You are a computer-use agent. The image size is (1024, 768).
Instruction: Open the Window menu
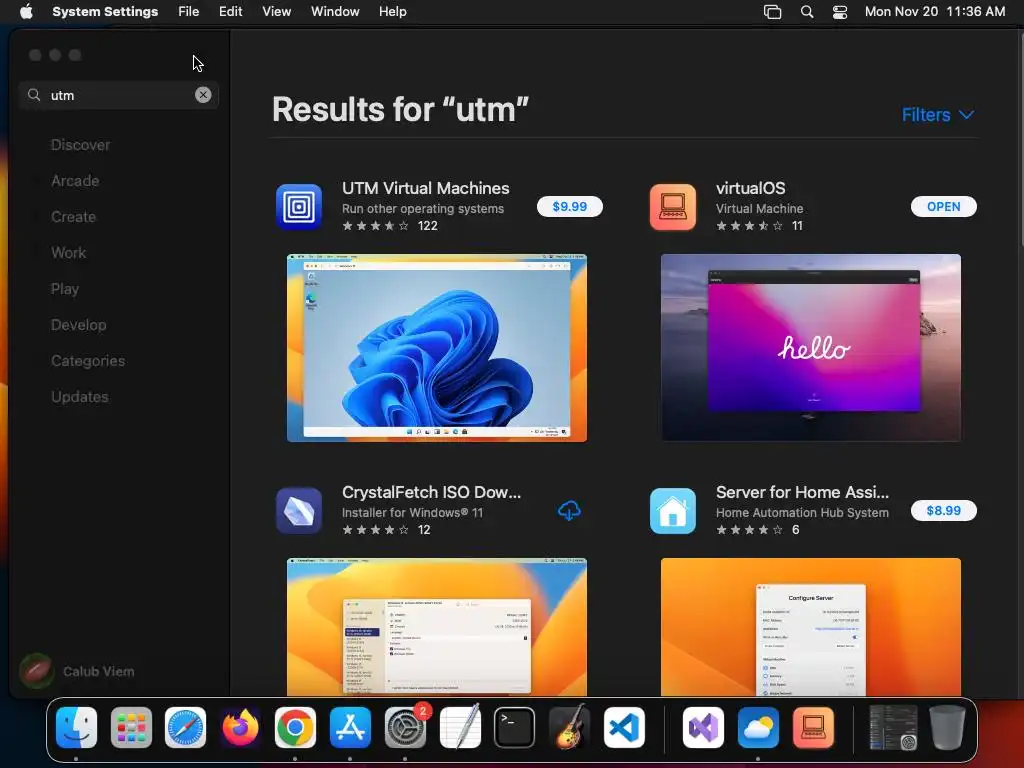pos(335,11)
